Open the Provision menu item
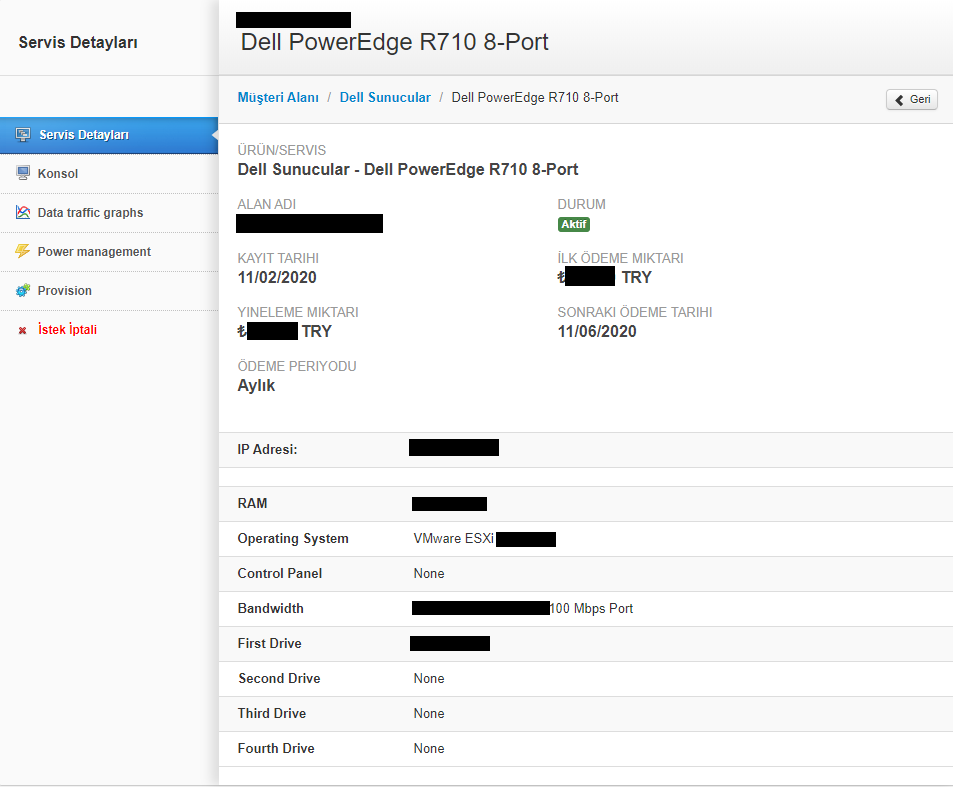 pyautogui.click(x=109, y=290)
